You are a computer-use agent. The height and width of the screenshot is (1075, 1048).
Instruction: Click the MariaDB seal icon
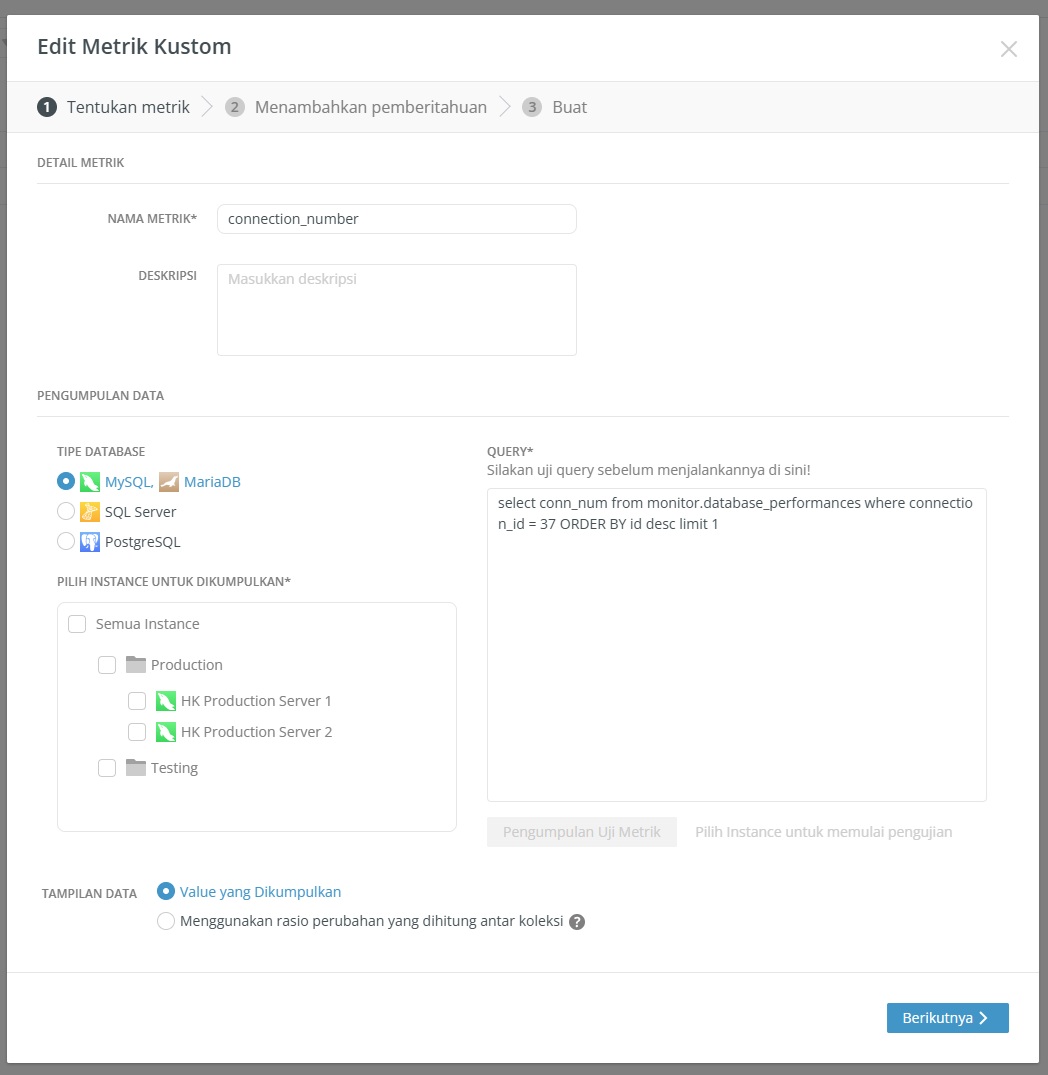(x=169, y=482)
